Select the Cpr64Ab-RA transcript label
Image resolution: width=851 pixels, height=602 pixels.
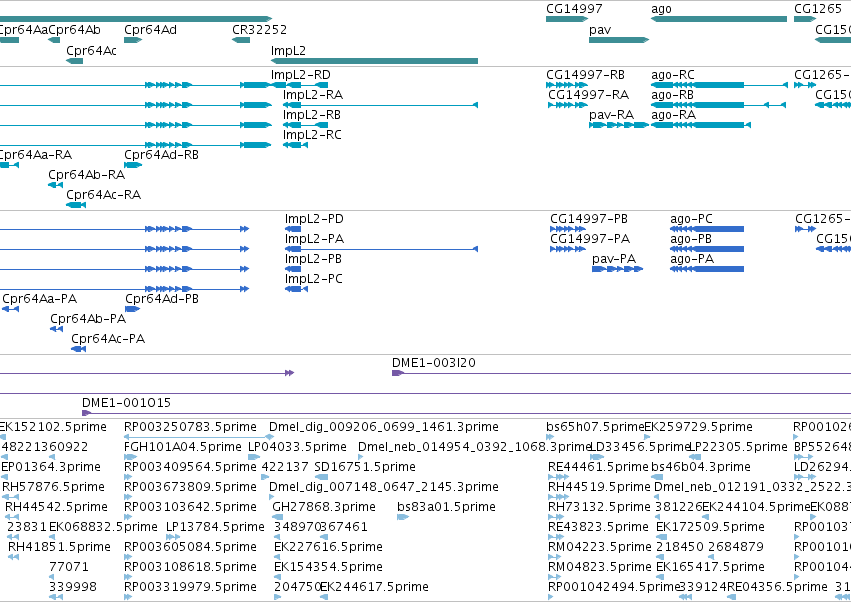[87, 175]
